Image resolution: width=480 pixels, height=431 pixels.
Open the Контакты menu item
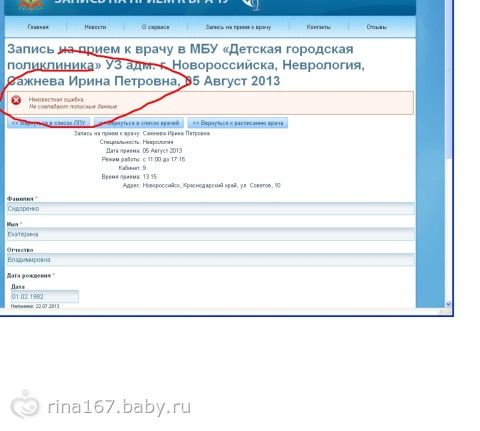[x=319, y=27]
